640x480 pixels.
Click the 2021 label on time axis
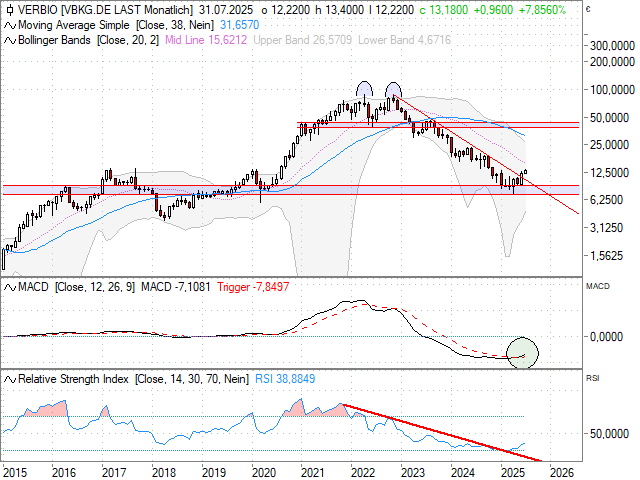click(313, 473)
